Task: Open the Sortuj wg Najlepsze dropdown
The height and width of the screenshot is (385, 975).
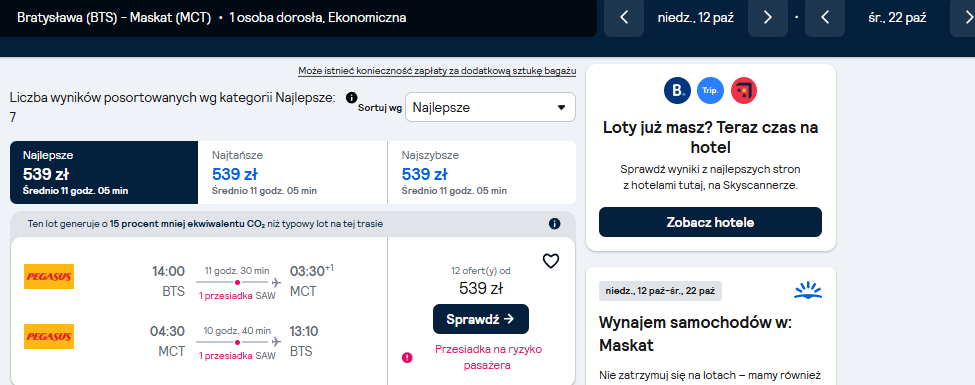Action: [x=490, y=108]
